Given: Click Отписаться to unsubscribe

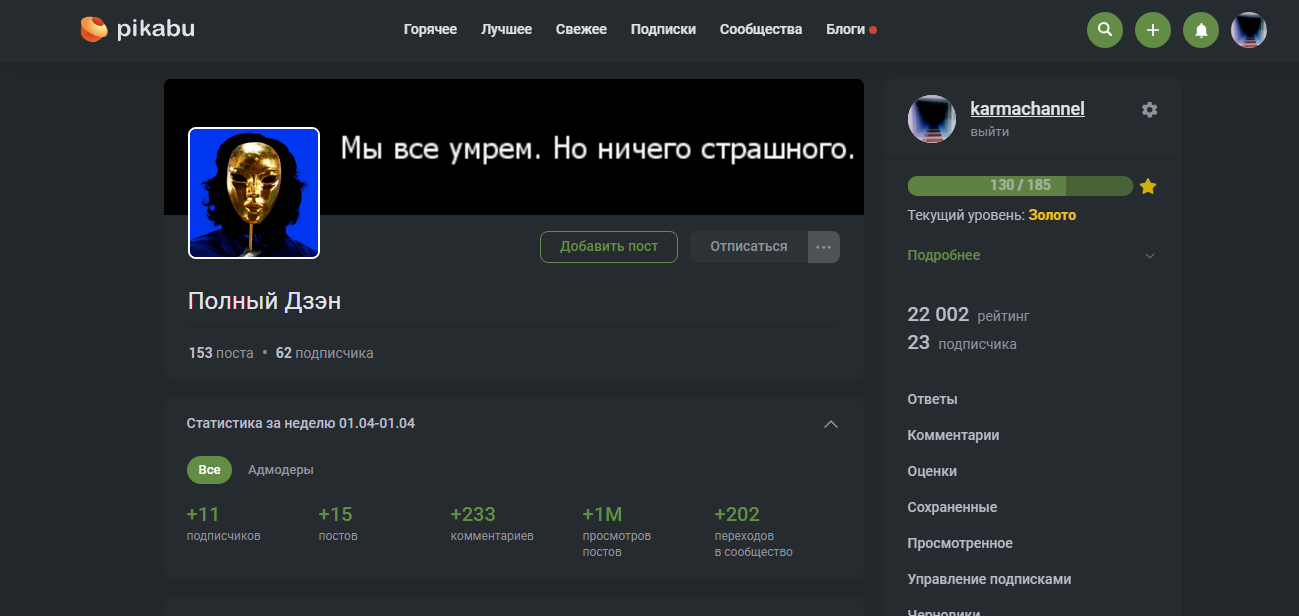Looking at the screenshot, I should [x=749, y=247].
